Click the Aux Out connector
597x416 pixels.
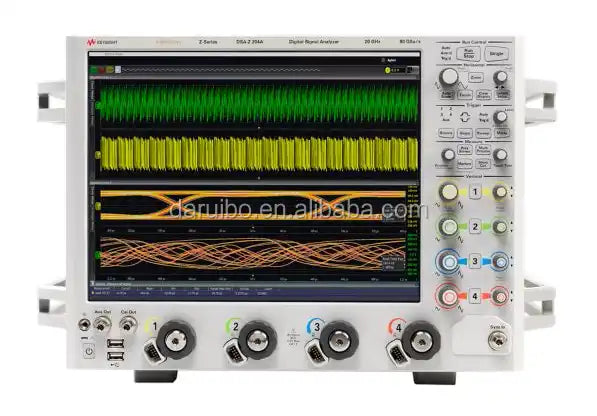[102, 325]
